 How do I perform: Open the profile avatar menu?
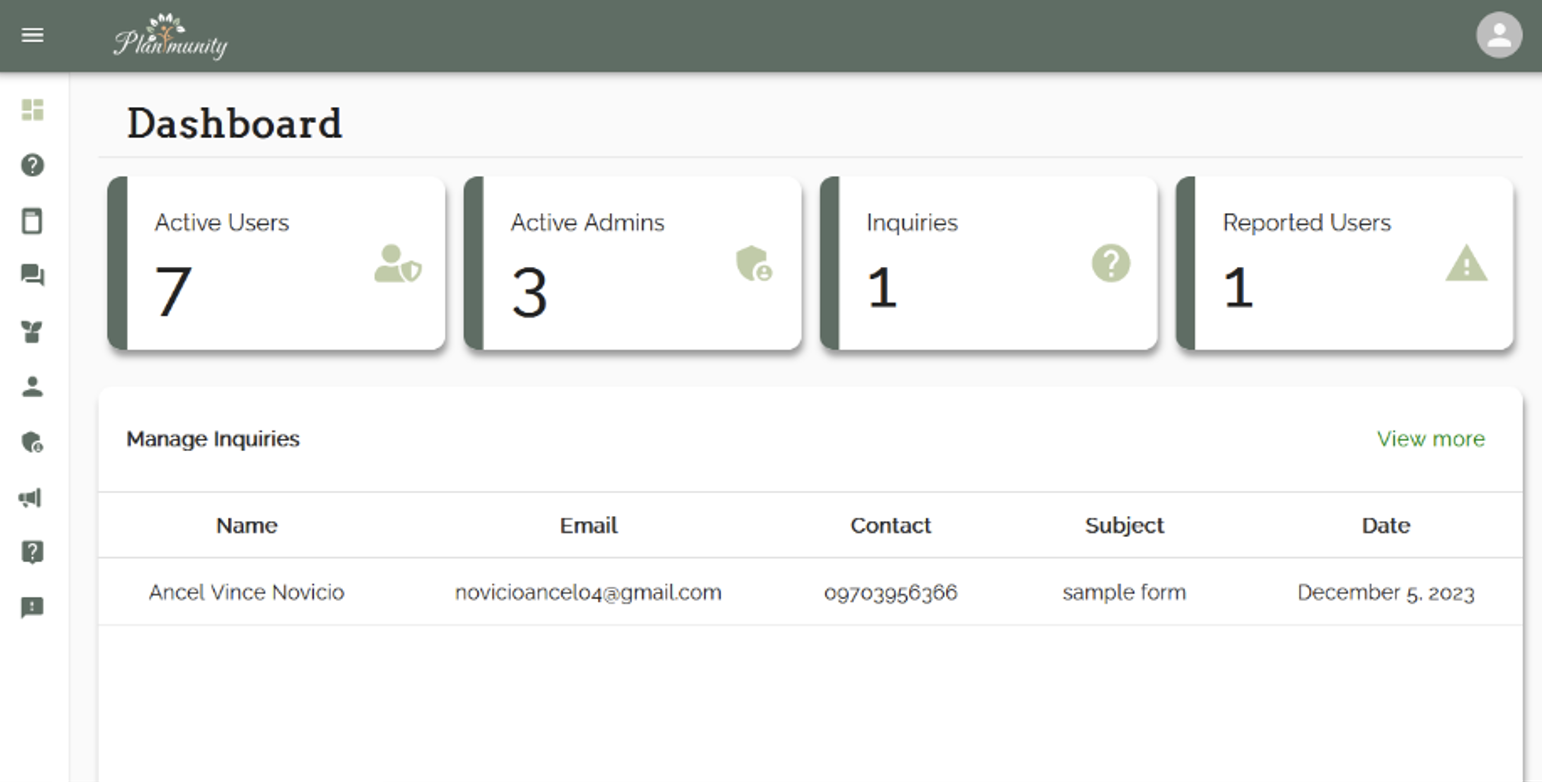point(1497,34)
